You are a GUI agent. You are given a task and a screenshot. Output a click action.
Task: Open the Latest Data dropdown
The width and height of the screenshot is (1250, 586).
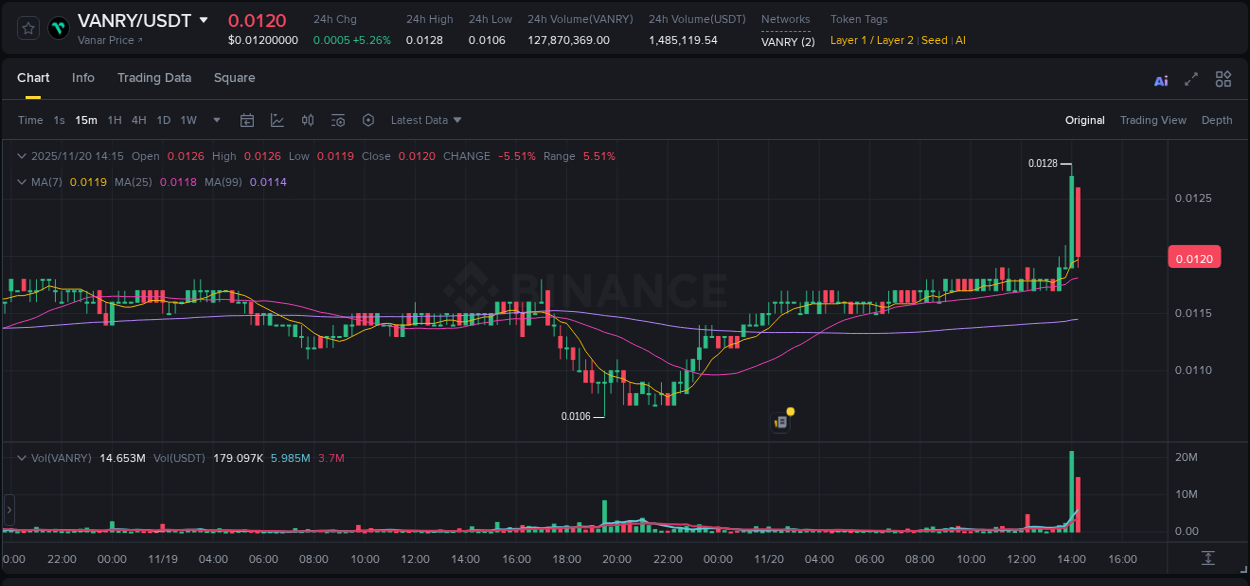pyautogui.click(x=425, y=120)
